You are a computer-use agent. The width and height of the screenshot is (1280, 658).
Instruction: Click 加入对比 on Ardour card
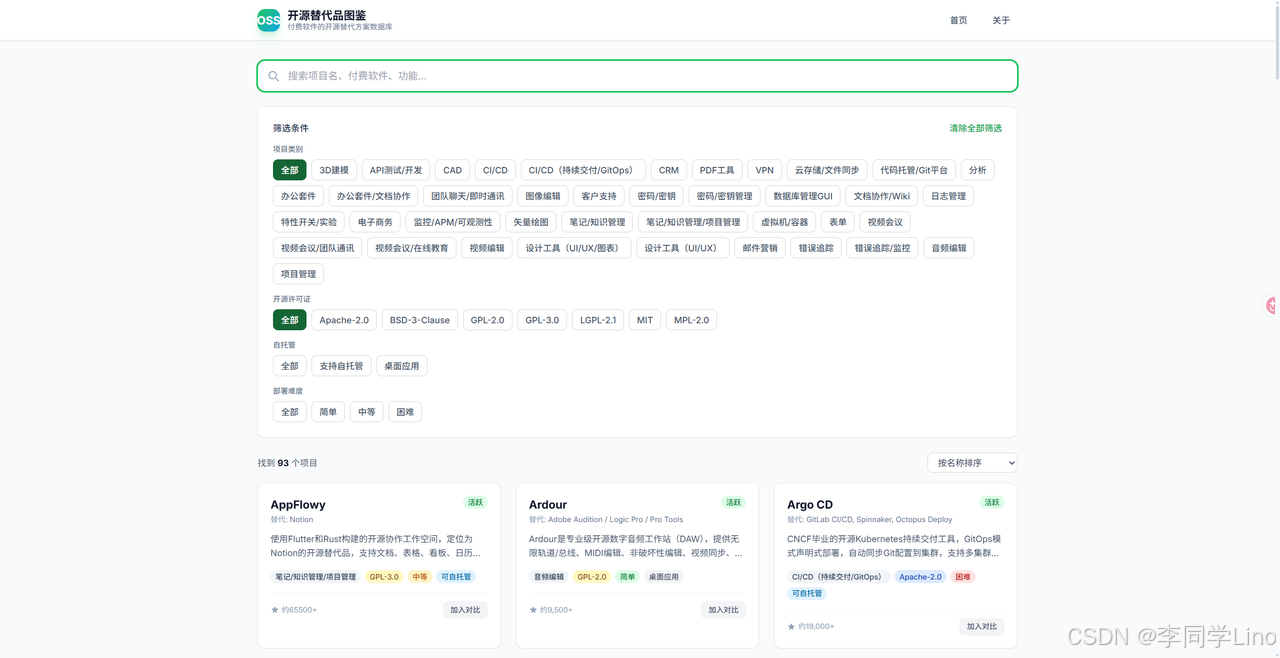pyautogui.click(x=723, y=610)
